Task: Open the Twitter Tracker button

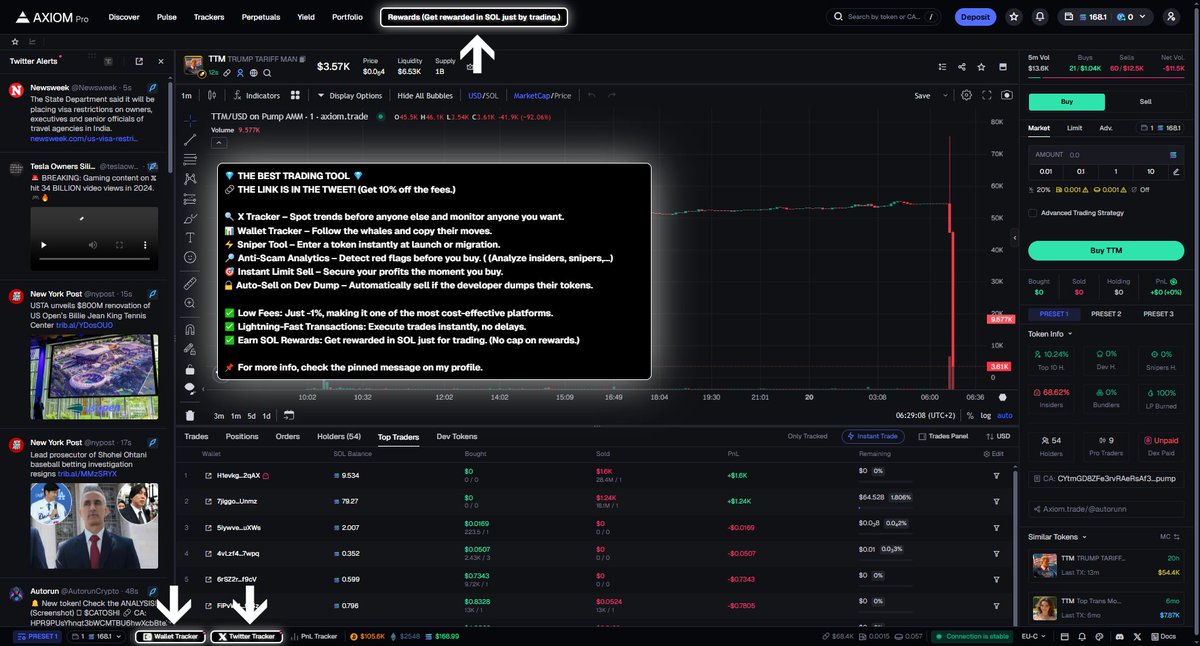Action: tap(246, 636)
